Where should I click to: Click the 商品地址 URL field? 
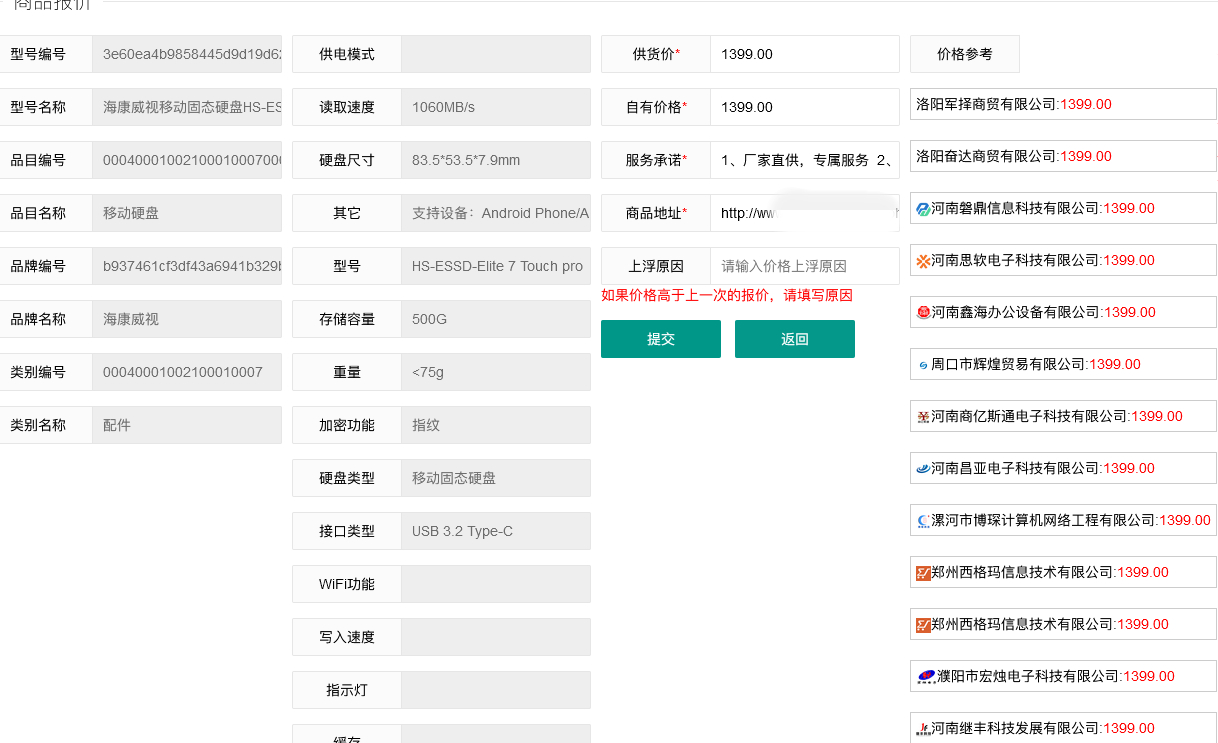(x=805, y=213)
